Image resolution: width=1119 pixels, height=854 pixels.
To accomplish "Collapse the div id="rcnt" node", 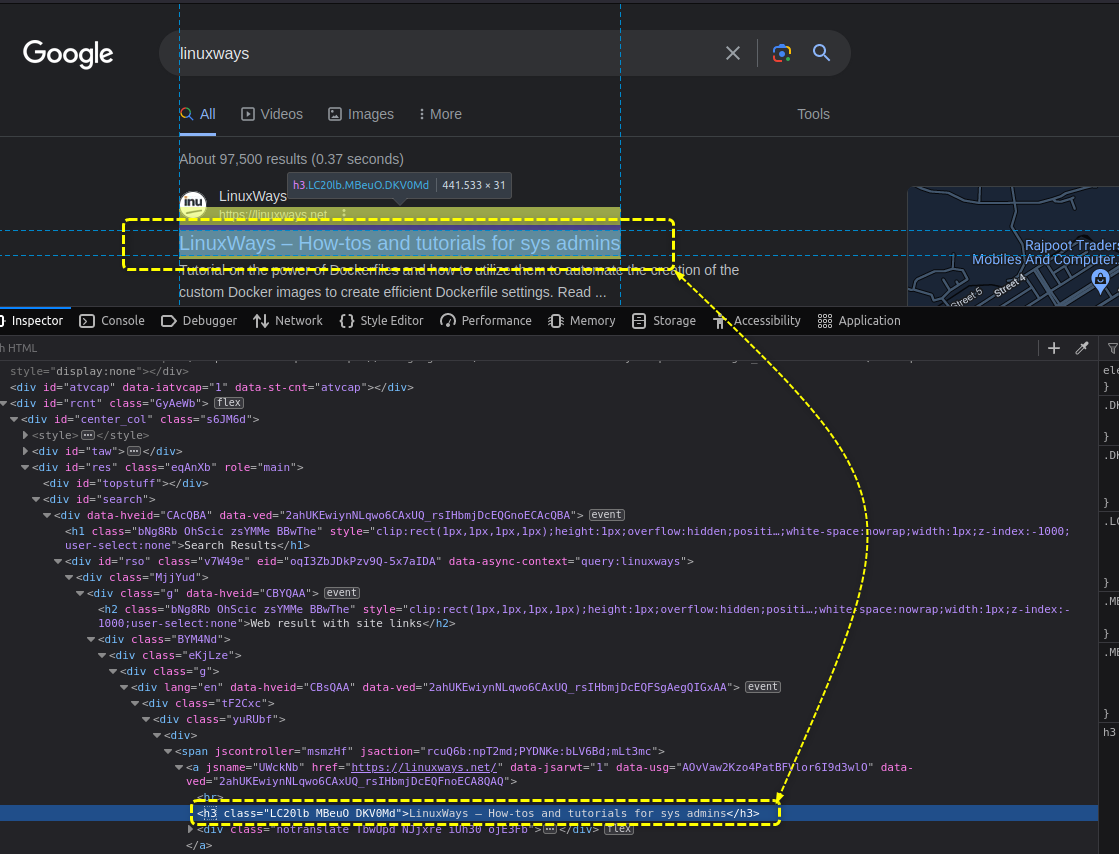I will [4, 404].
